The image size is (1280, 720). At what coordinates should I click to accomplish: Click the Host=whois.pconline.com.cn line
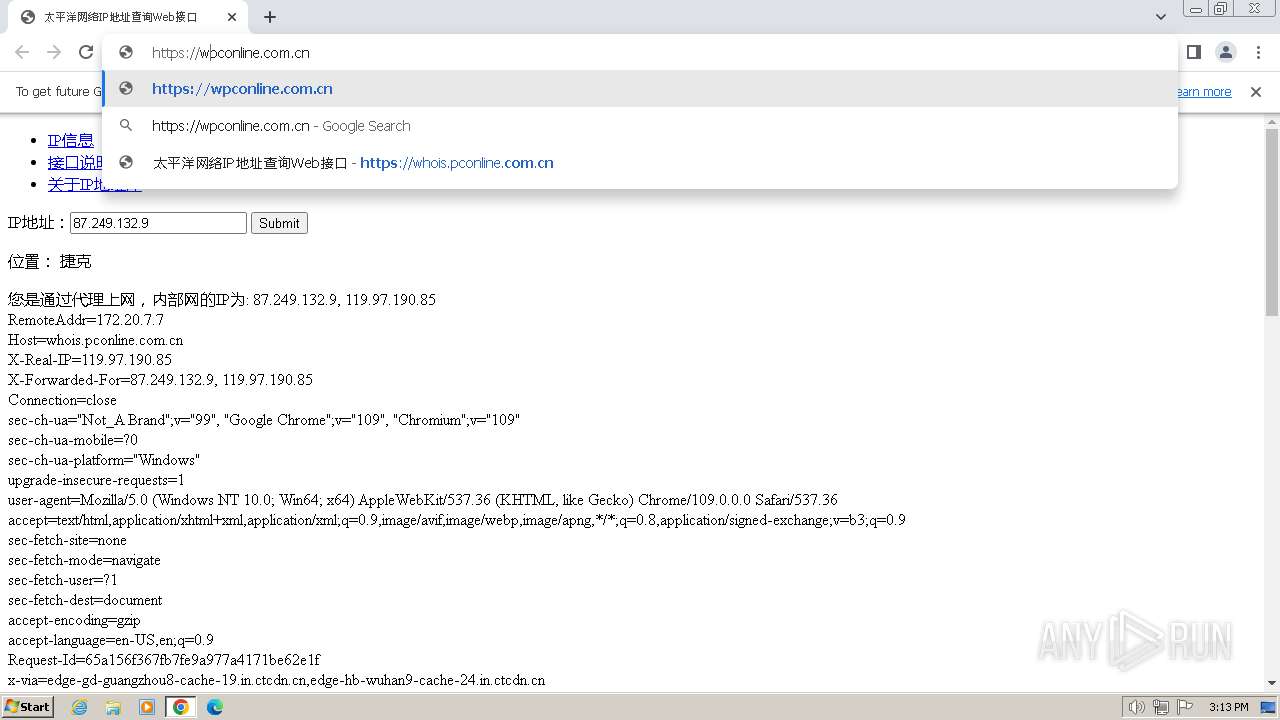click(x=96, y=340)
